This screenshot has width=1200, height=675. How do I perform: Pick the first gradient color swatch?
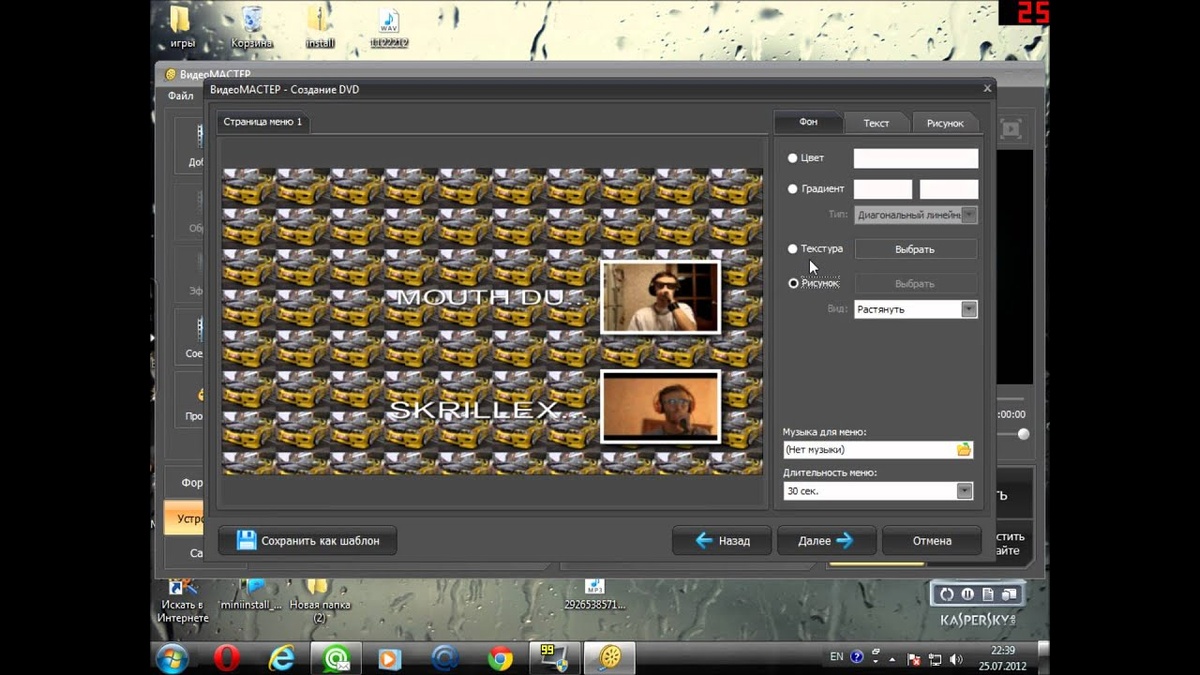[x=882, y=189]
